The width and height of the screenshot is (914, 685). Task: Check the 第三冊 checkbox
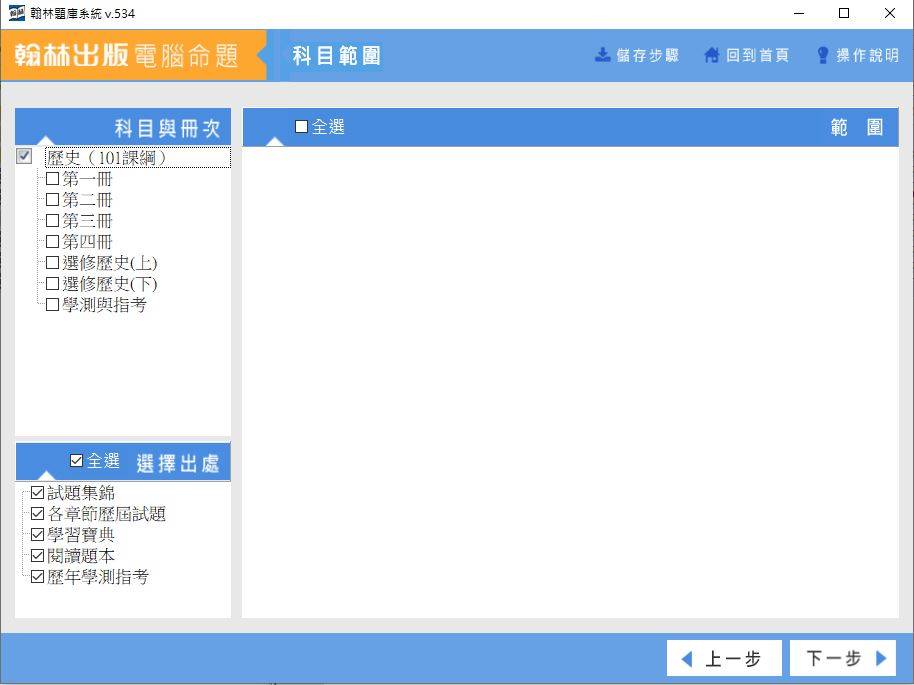click(x=52, y=220)
